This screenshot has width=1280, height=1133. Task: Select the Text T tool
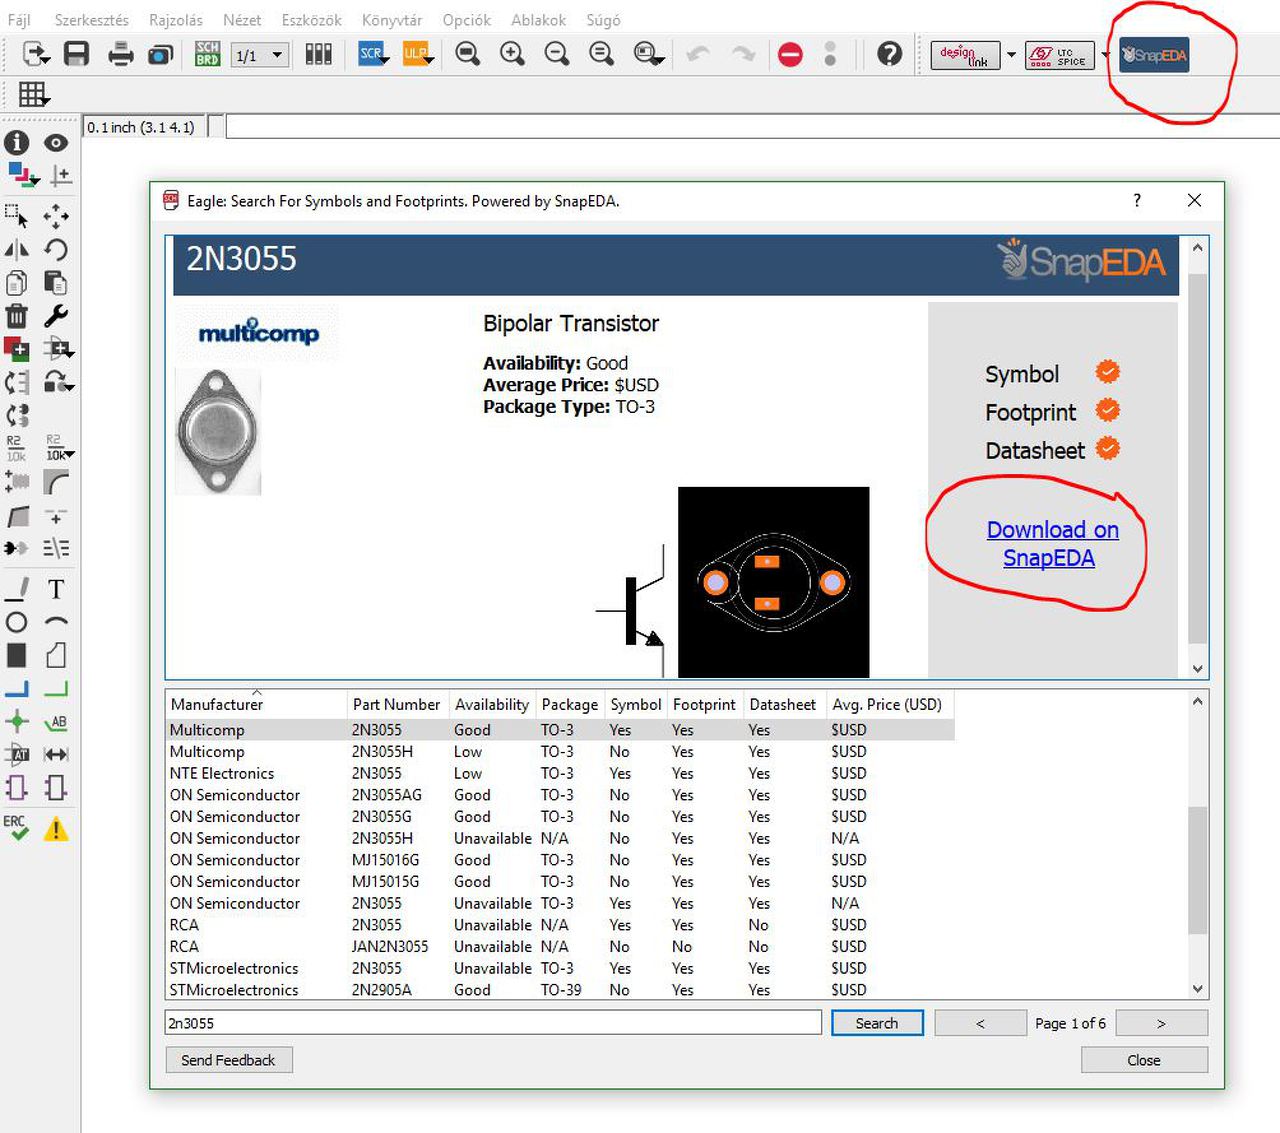[x=56, y=589]
